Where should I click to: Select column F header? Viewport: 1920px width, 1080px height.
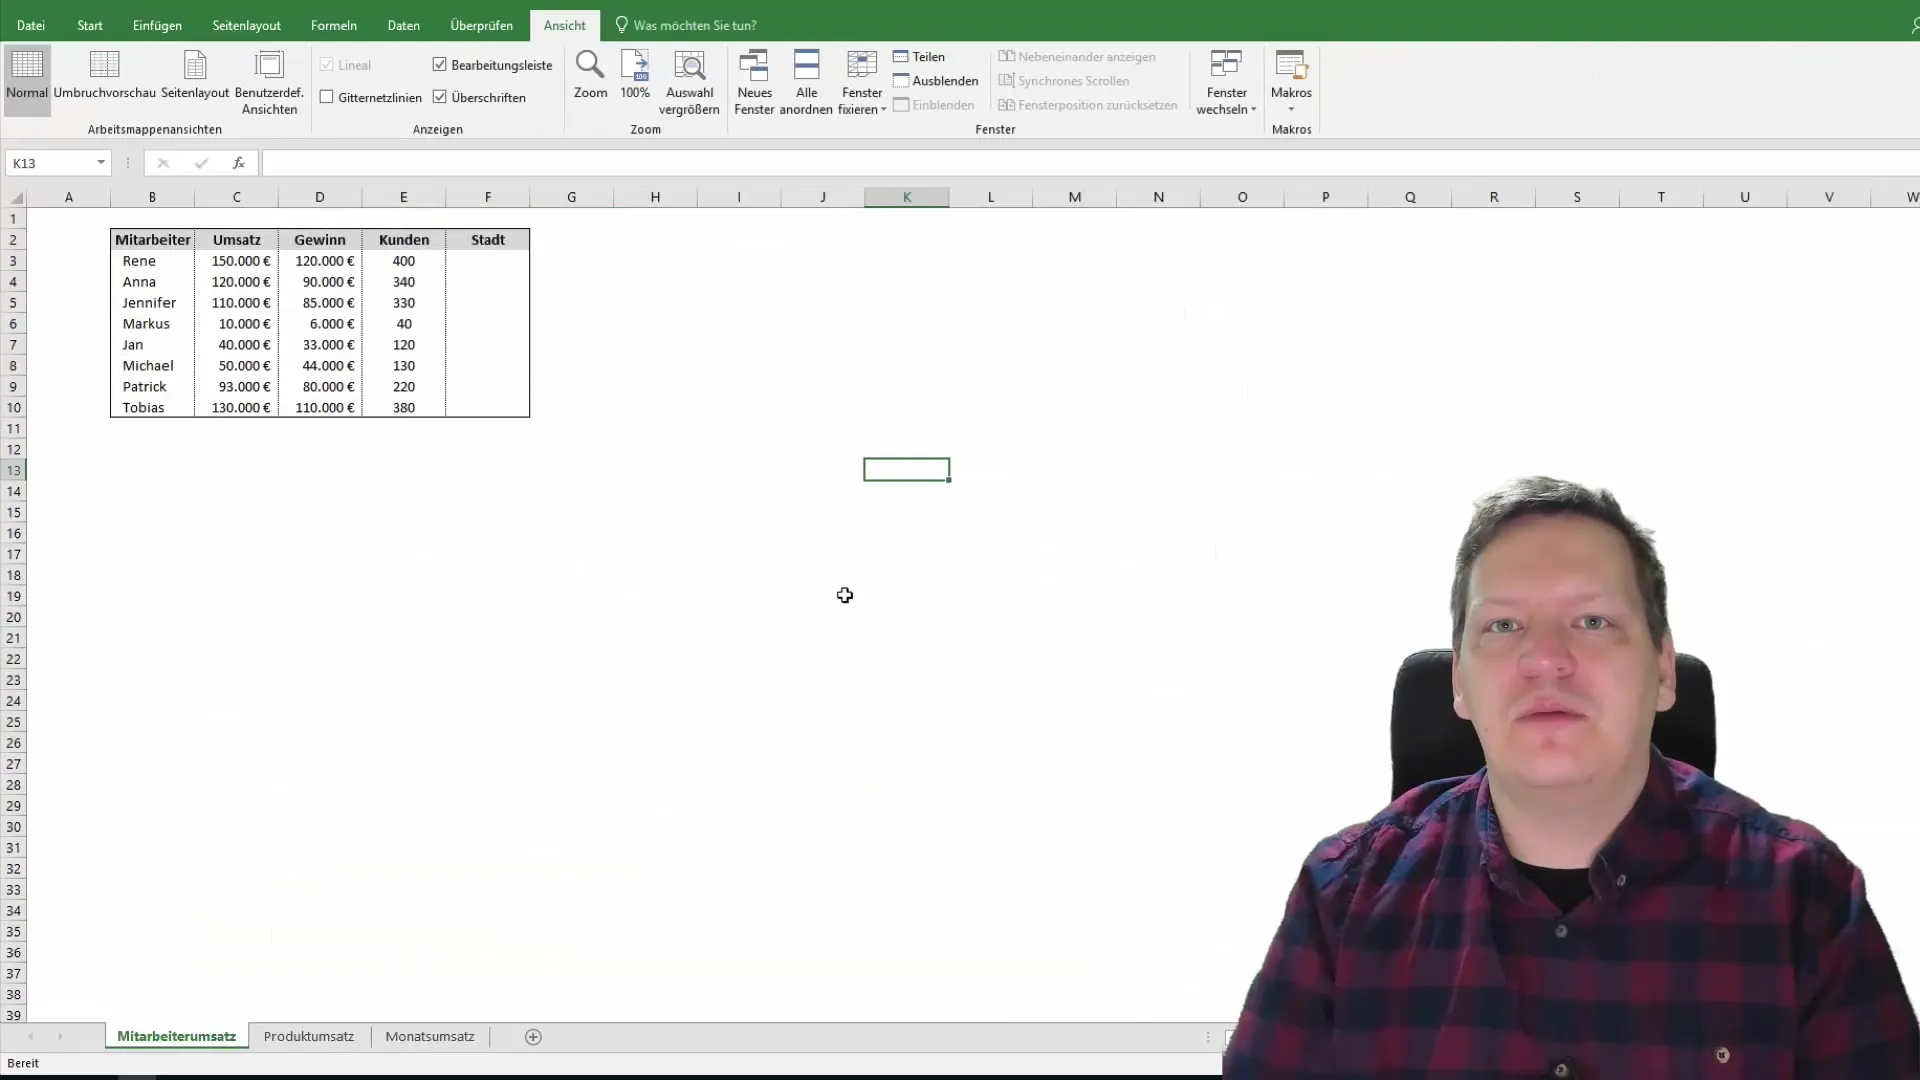click(x=488, y=197)
